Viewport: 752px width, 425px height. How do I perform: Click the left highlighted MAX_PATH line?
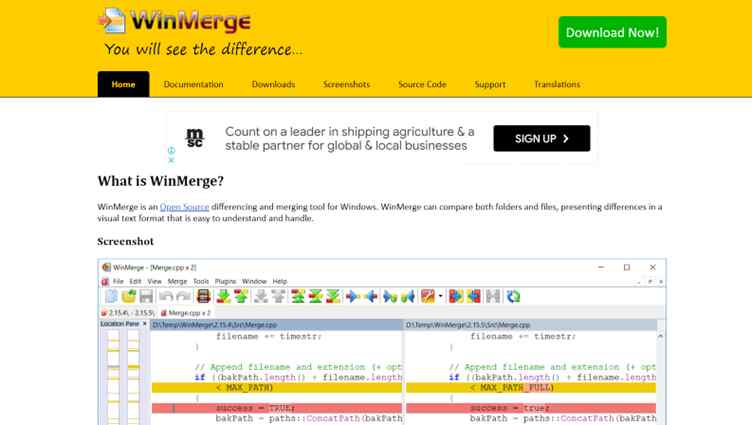tap(277, 388)
